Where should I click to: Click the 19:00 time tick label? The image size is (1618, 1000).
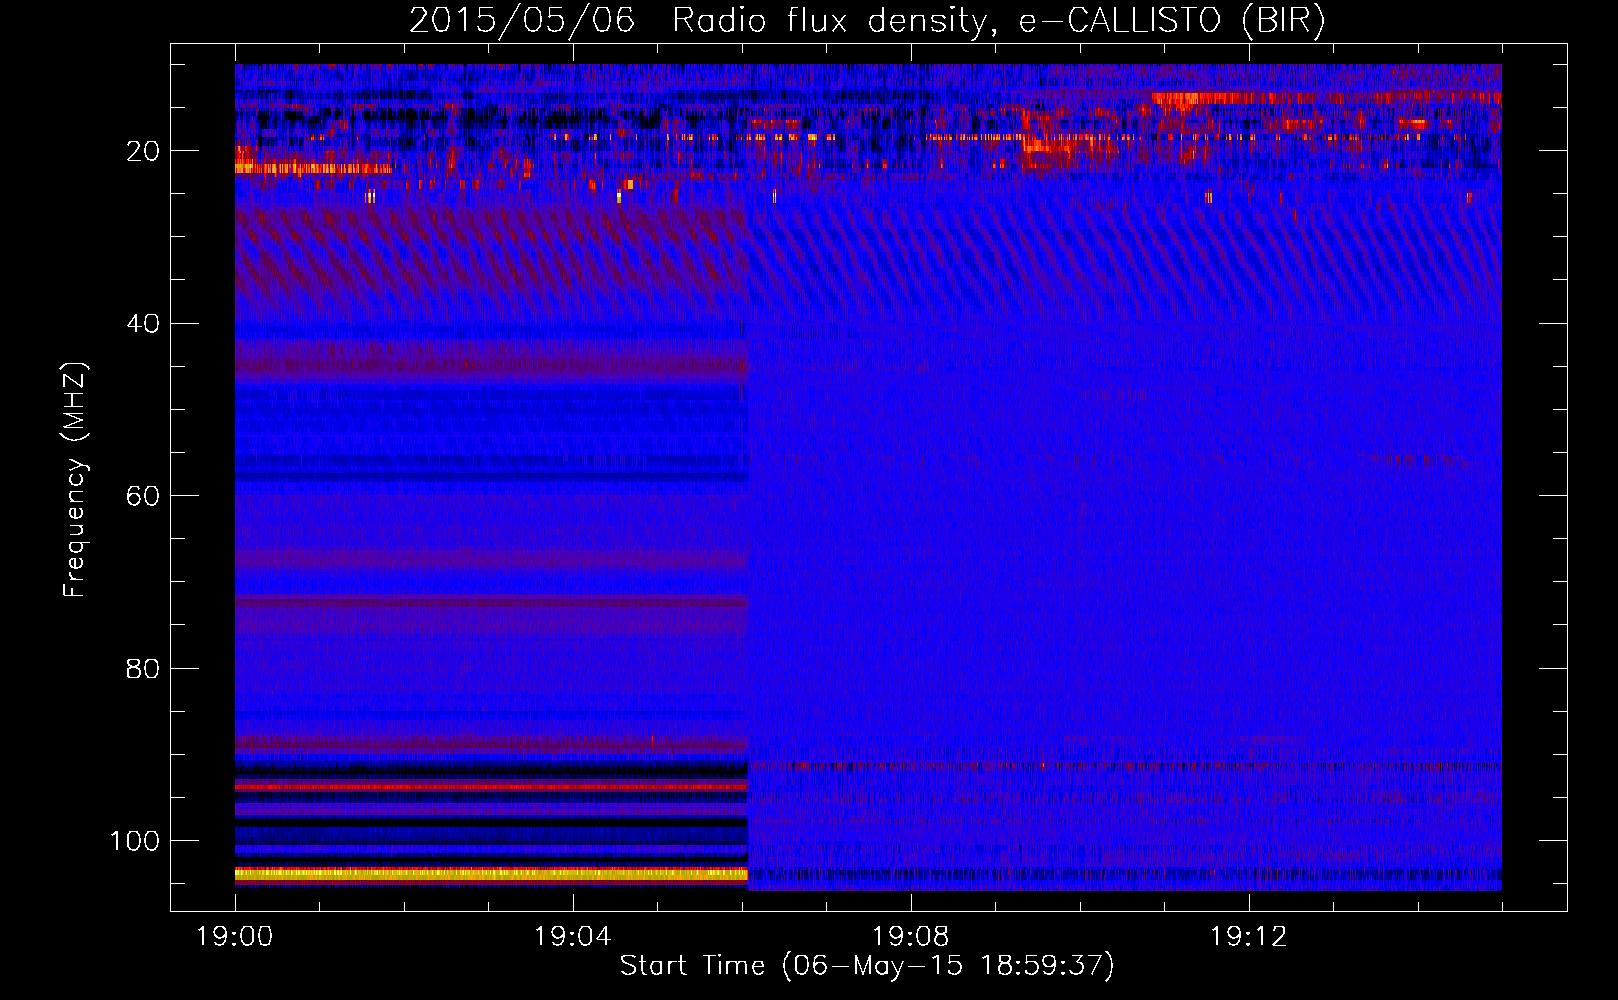point(235,937)
